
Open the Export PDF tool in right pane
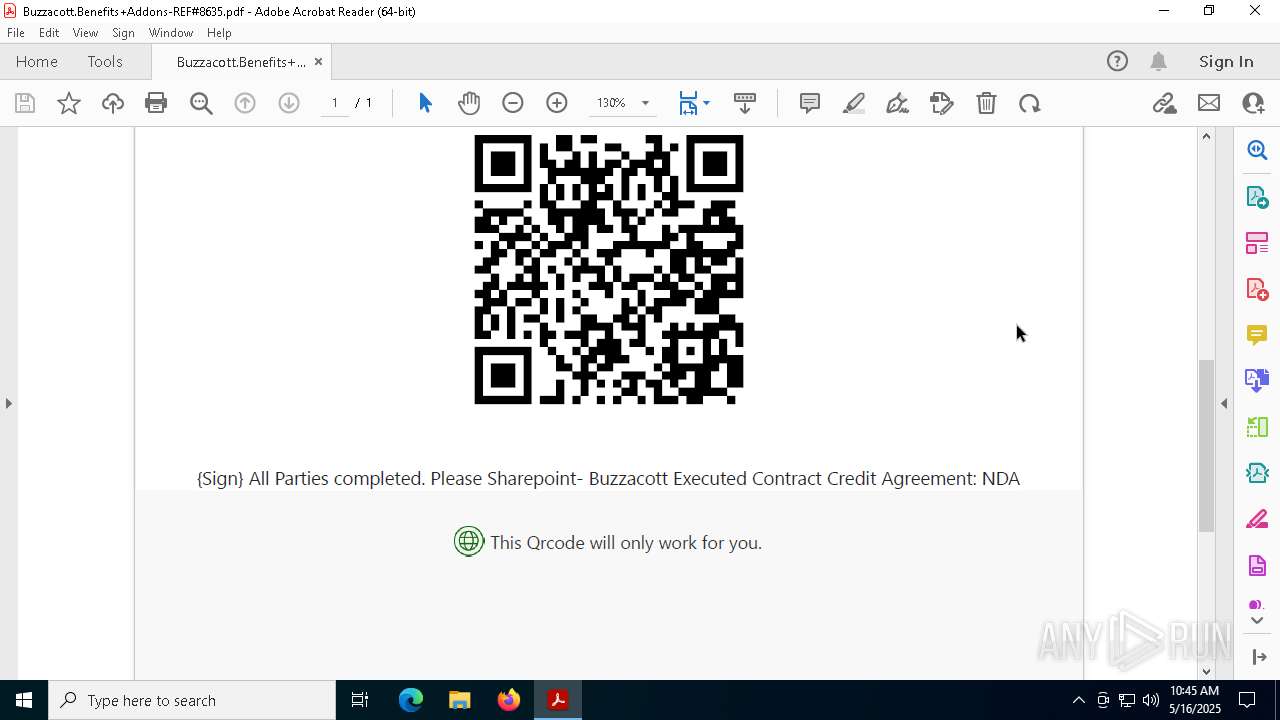1257,196
